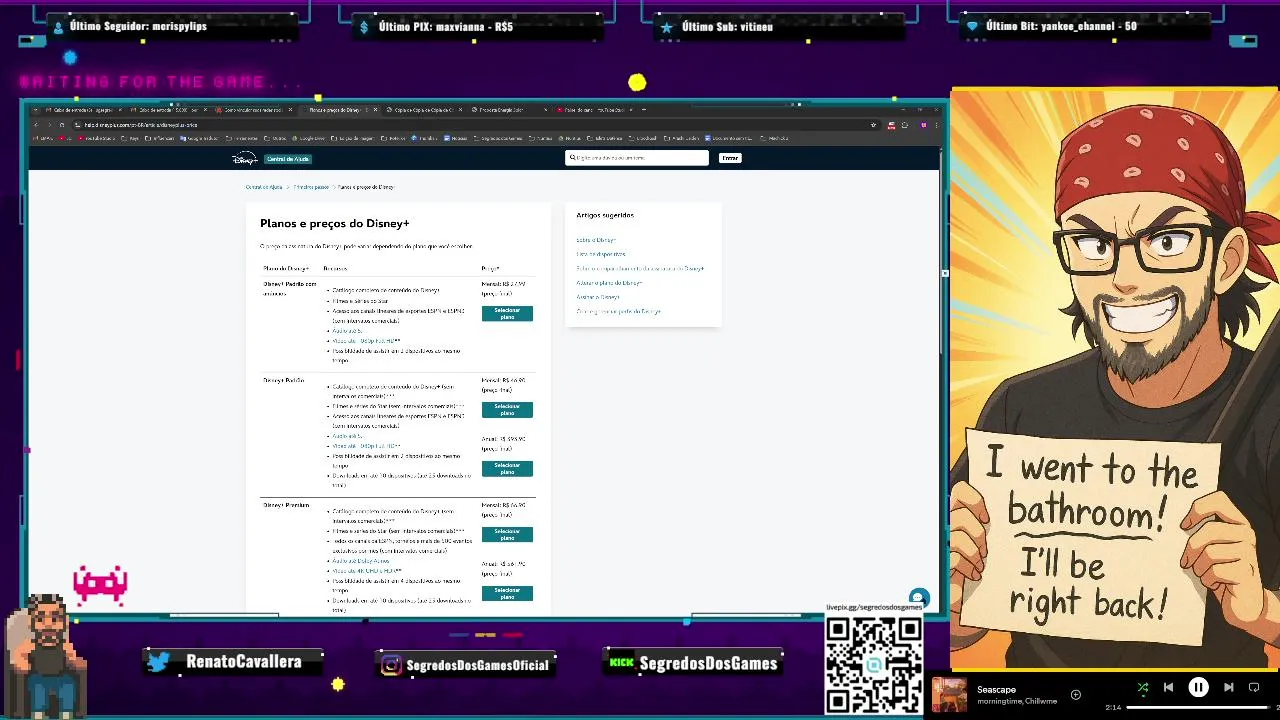Image resolution: width=1280 pixels, height=720 pixels.
Task: Click artist names morningtime, Chillwme
Action: 1017,701
